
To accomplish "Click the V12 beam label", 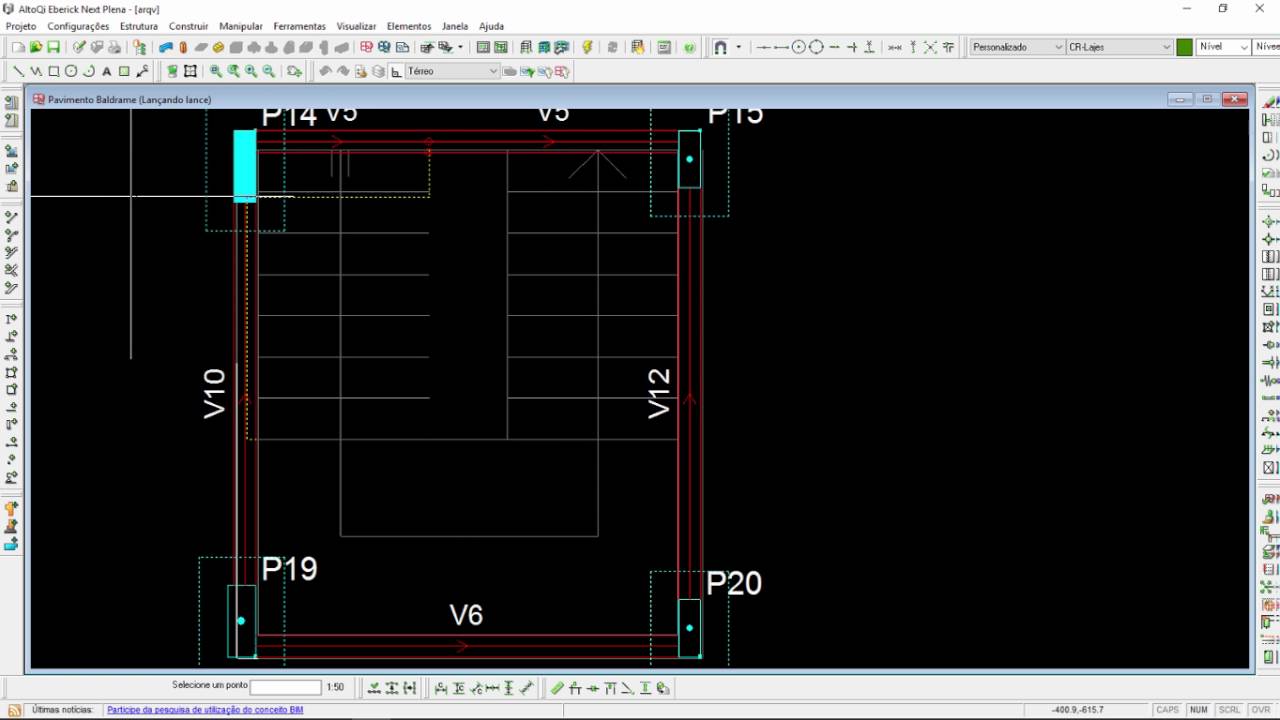I will (659, 393).
